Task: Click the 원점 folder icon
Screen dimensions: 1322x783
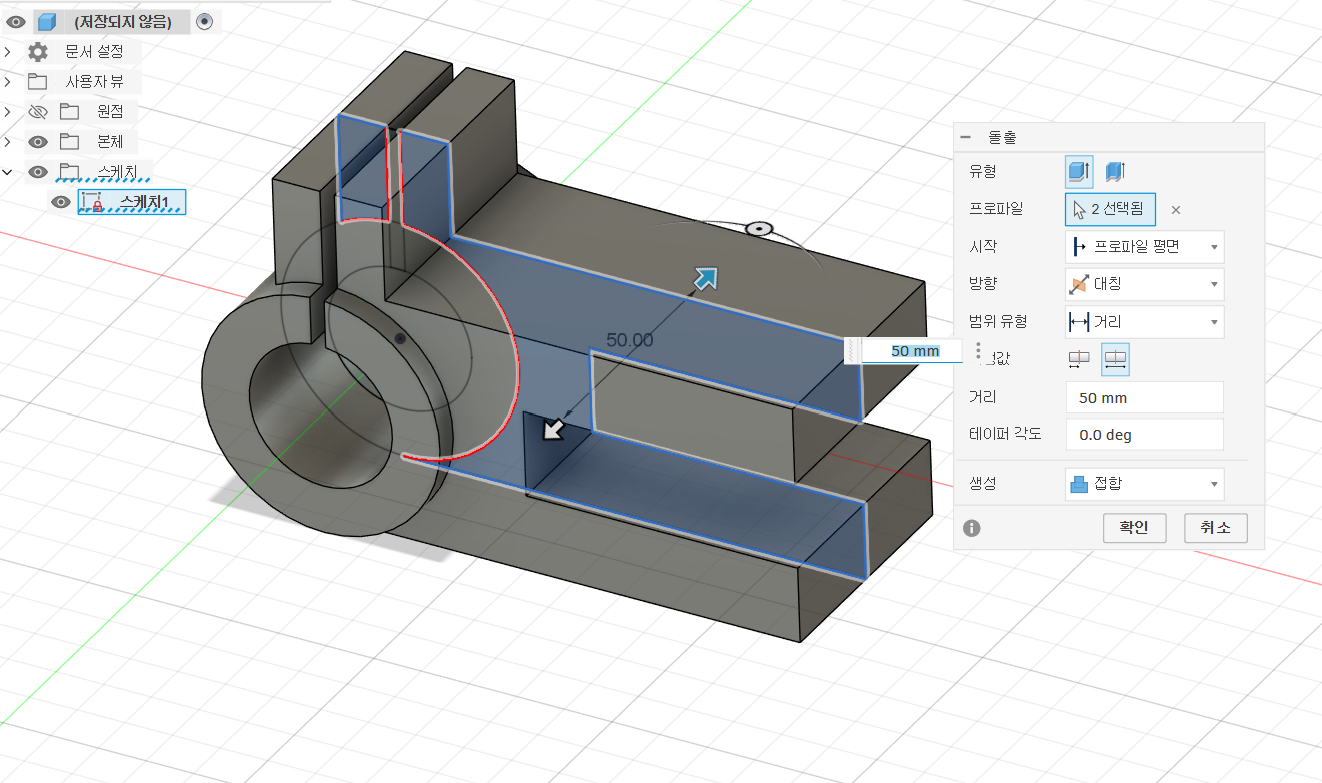Action: (69, 111)
